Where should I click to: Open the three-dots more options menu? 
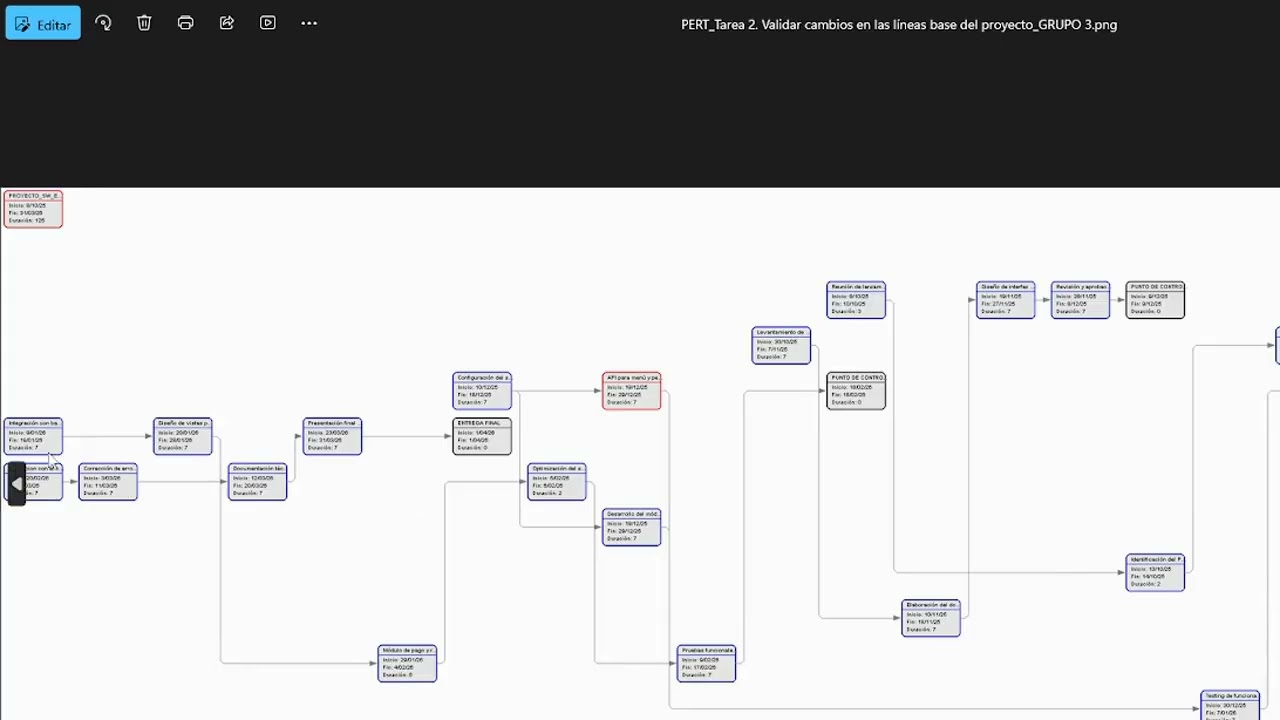(x=309, y=23)
